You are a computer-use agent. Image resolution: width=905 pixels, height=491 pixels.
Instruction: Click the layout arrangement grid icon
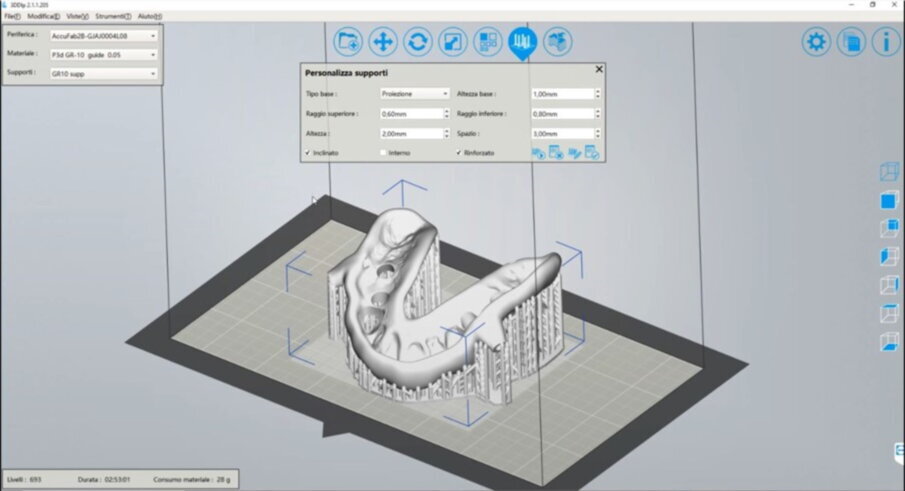[487, 42]
